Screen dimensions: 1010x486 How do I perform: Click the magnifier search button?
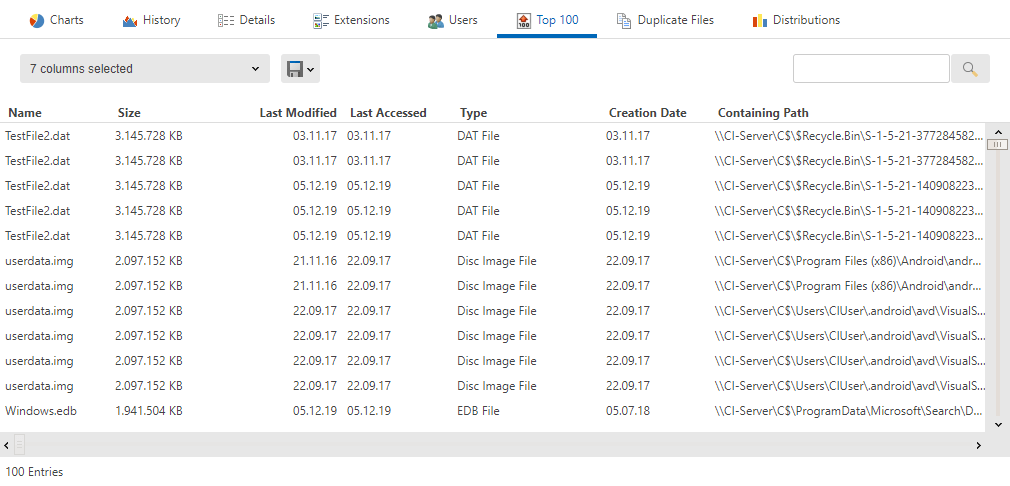click(x=969, y=69)
